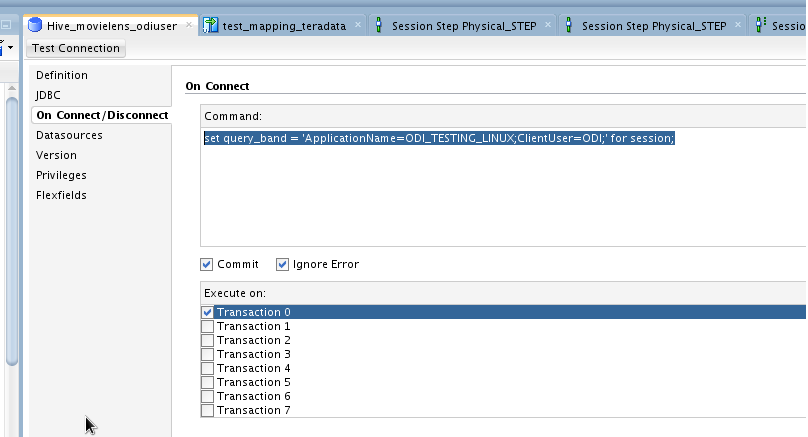Image resolution: width=808 pixels, height=437 pixels.
Task: Close the test_mapping_teradata tab
Action: tap(359, 26)
